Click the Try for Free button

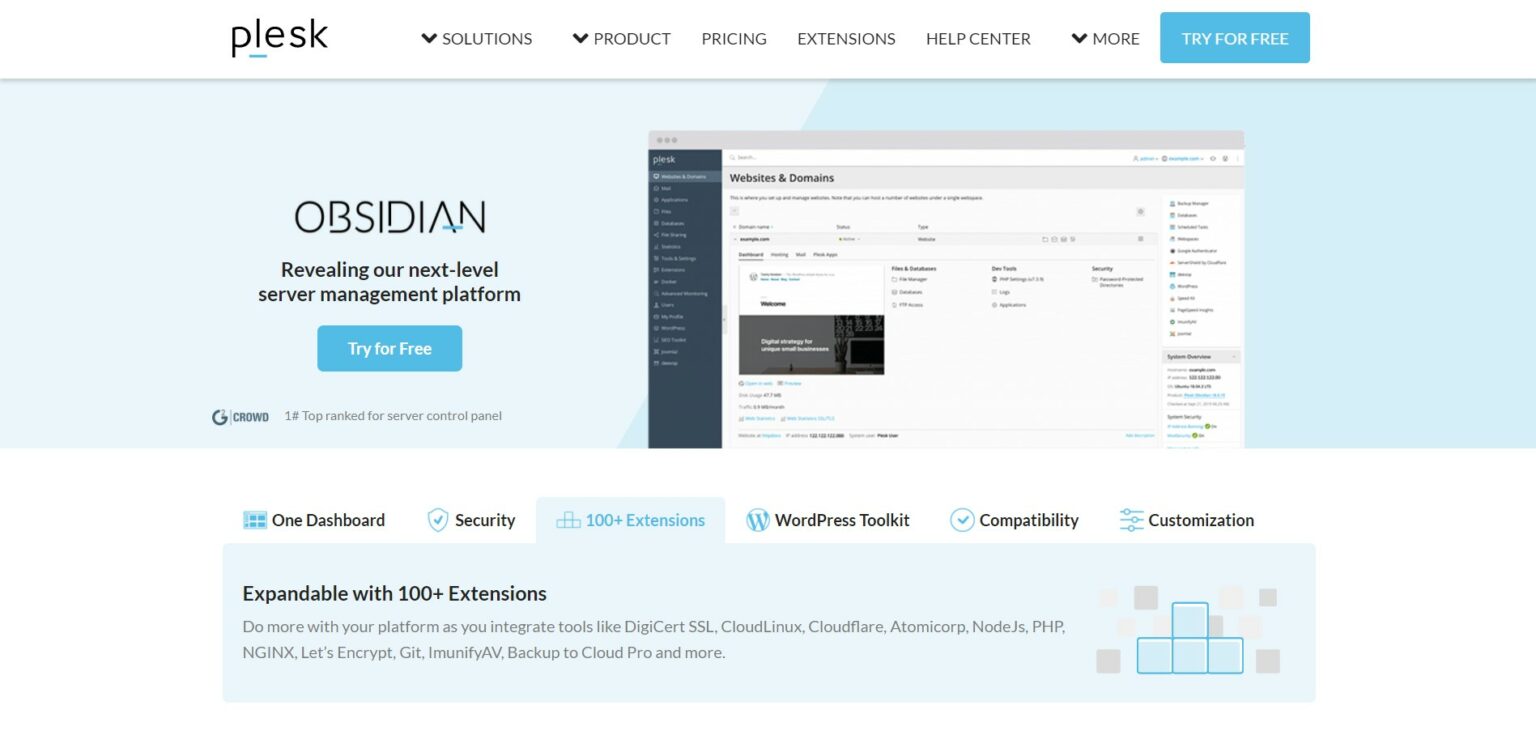click(x=389, y=348)
